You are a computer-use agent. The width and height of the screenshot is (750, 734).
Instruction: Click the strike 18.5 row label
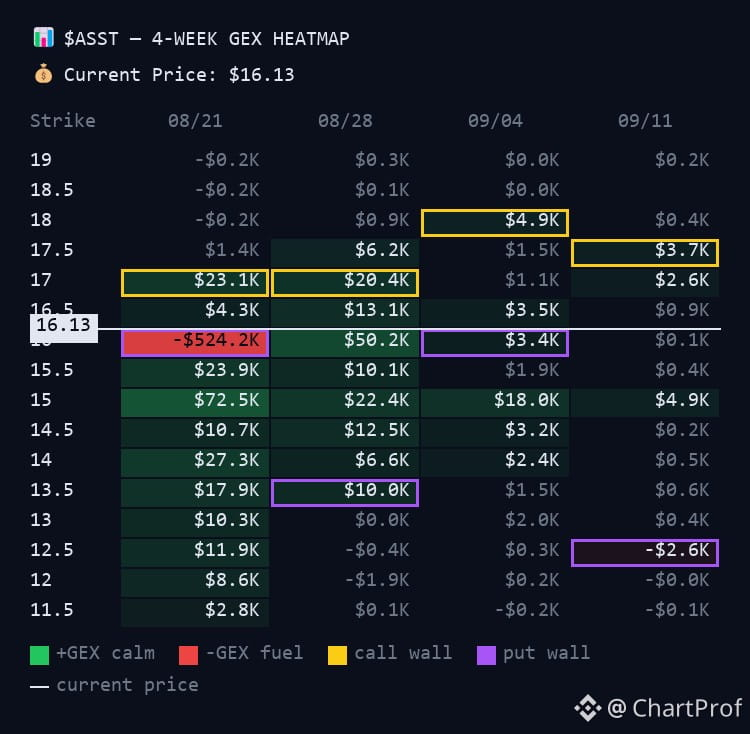(52, 190)
